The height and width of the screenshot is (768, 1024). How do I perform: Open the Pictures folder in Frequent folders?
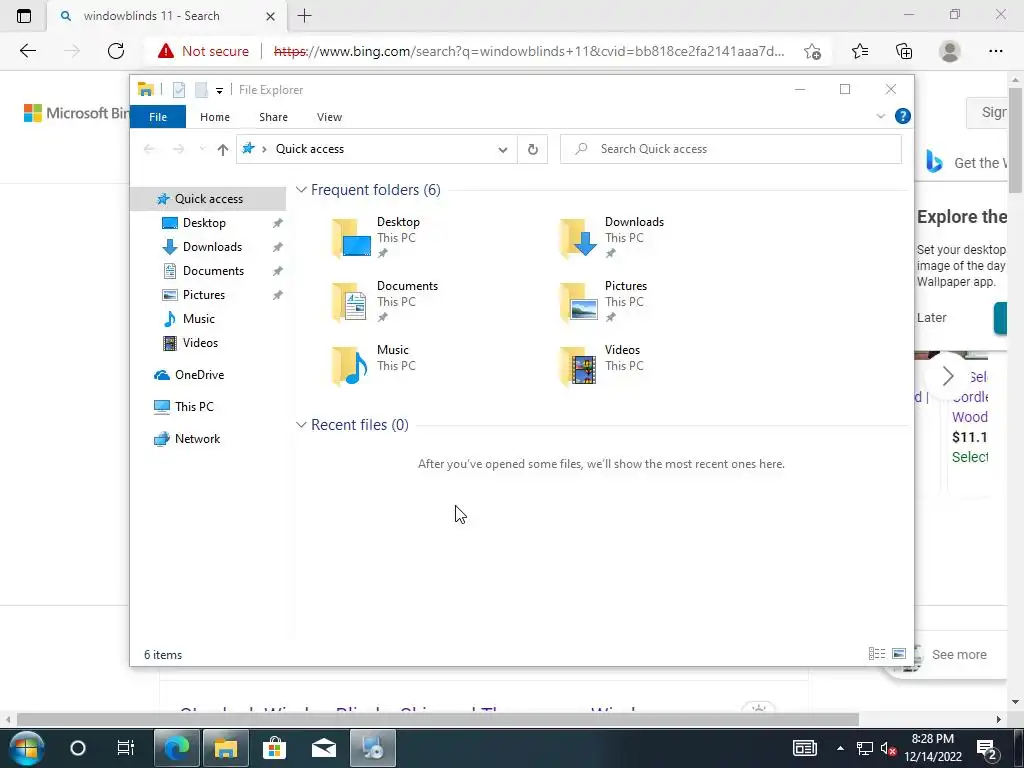(603, 302)
